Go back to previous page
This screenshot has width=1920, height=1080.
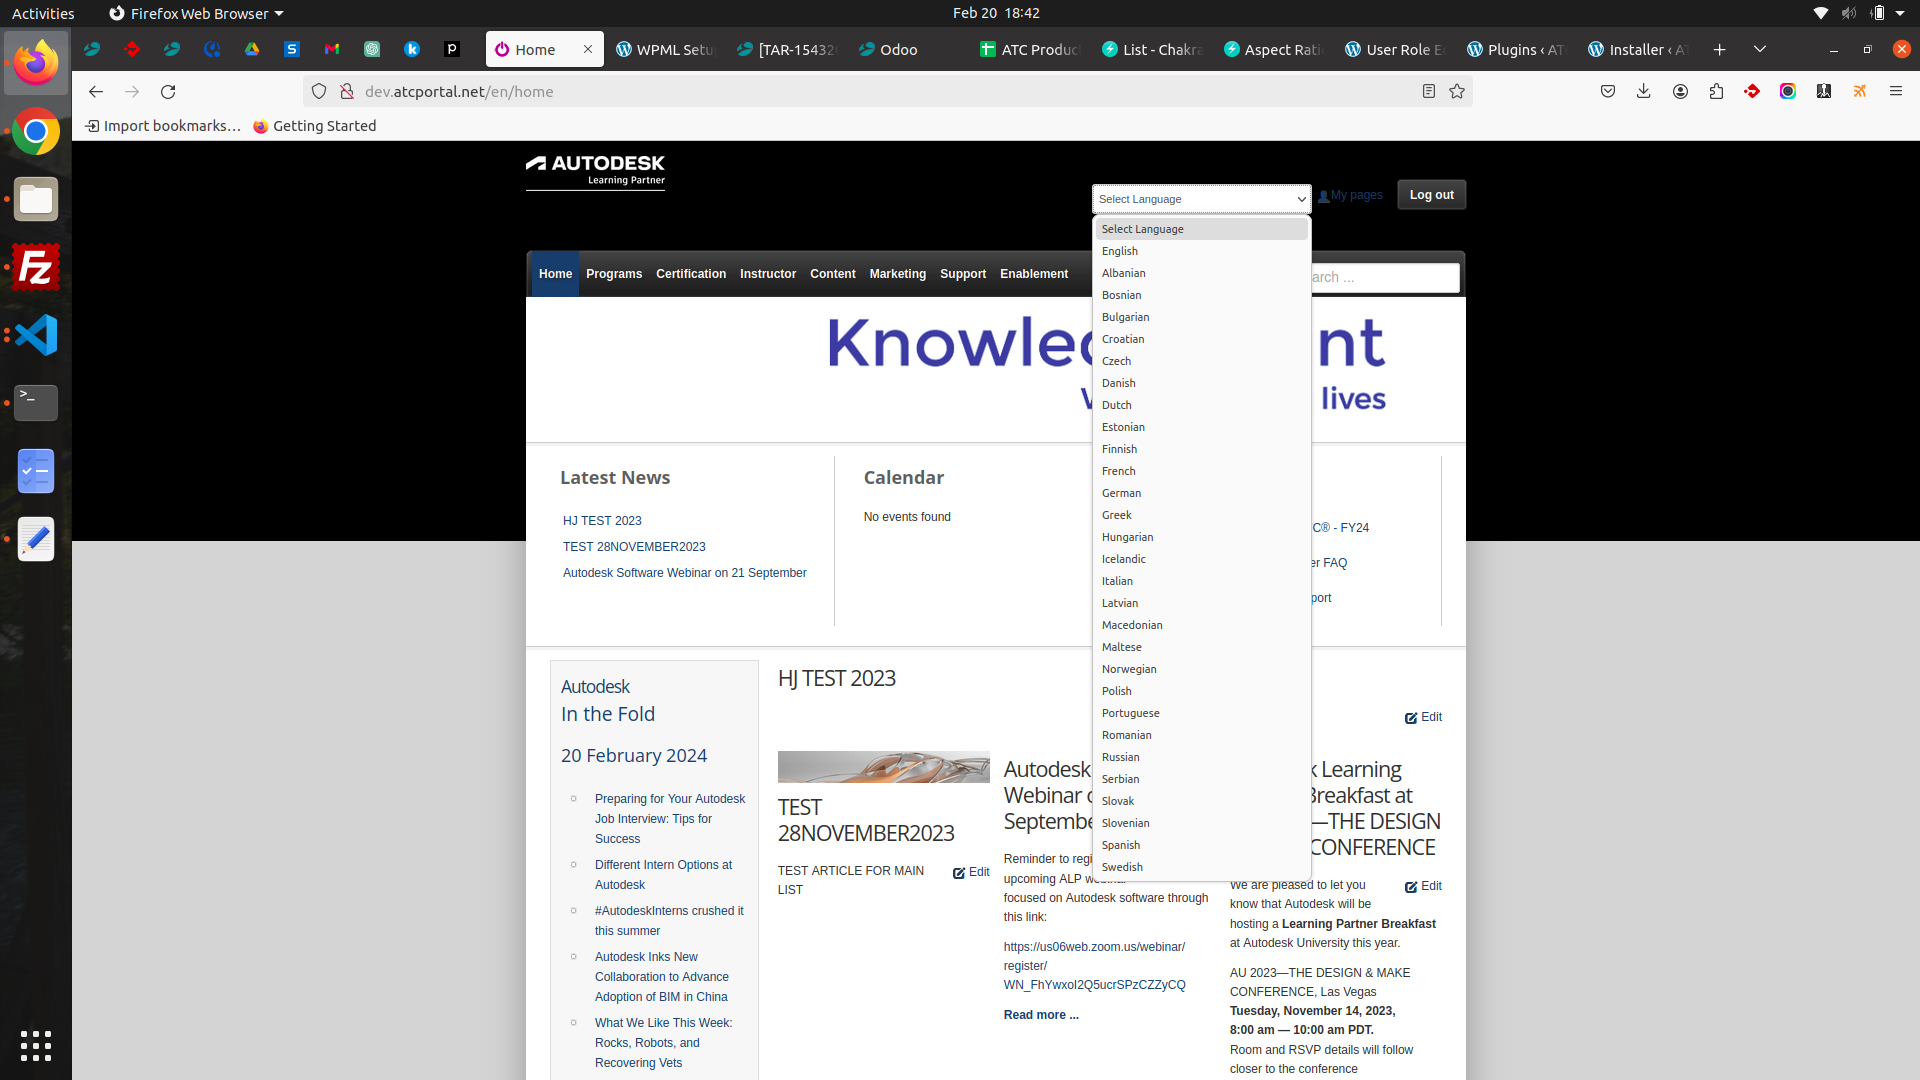pos(96,91)
